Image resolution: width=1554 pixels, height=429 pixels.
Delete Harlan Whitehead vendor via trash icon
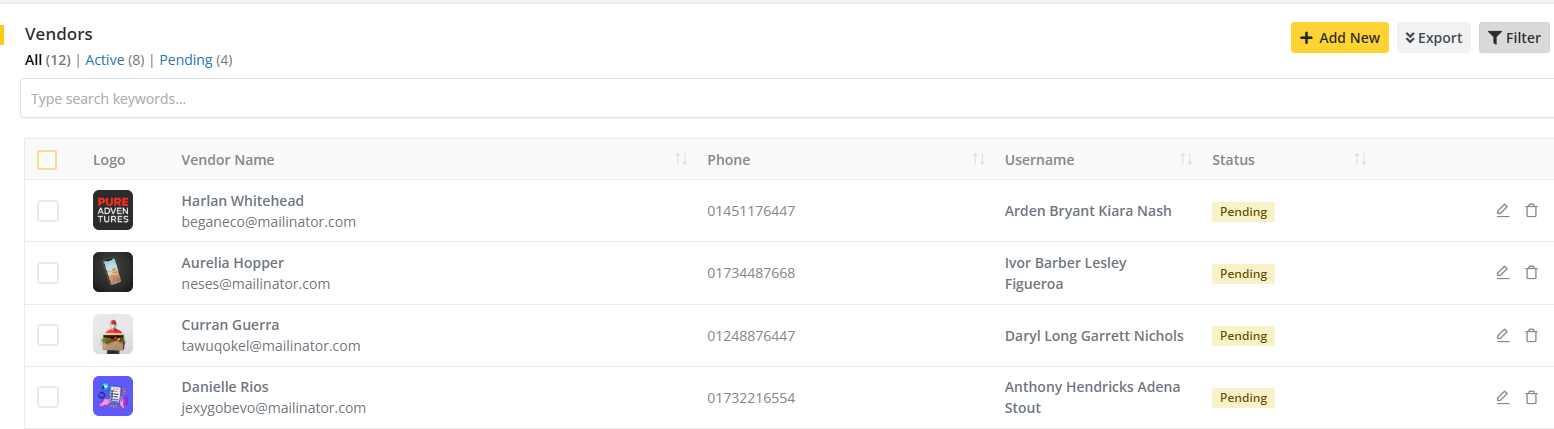tap(1531, 210)
